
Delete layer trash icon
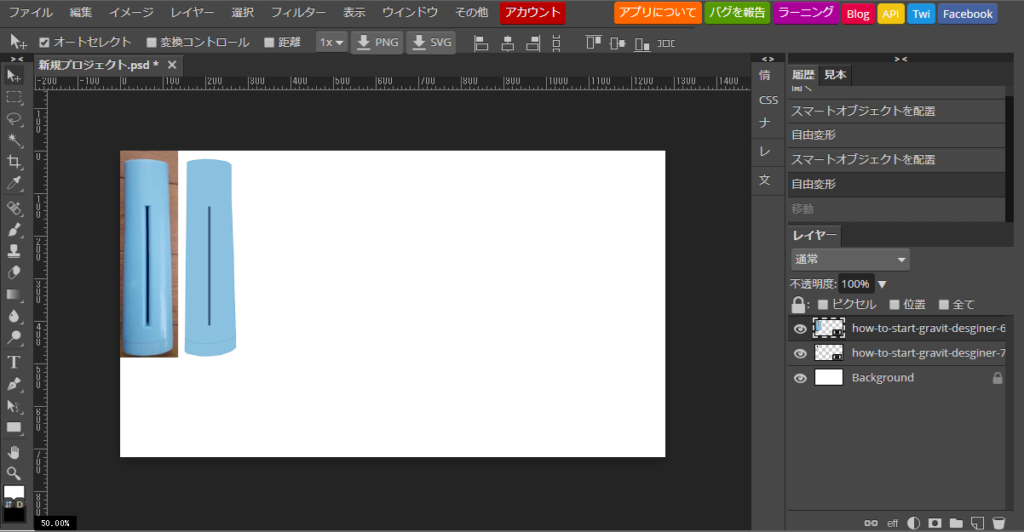[x=999, y=523]
